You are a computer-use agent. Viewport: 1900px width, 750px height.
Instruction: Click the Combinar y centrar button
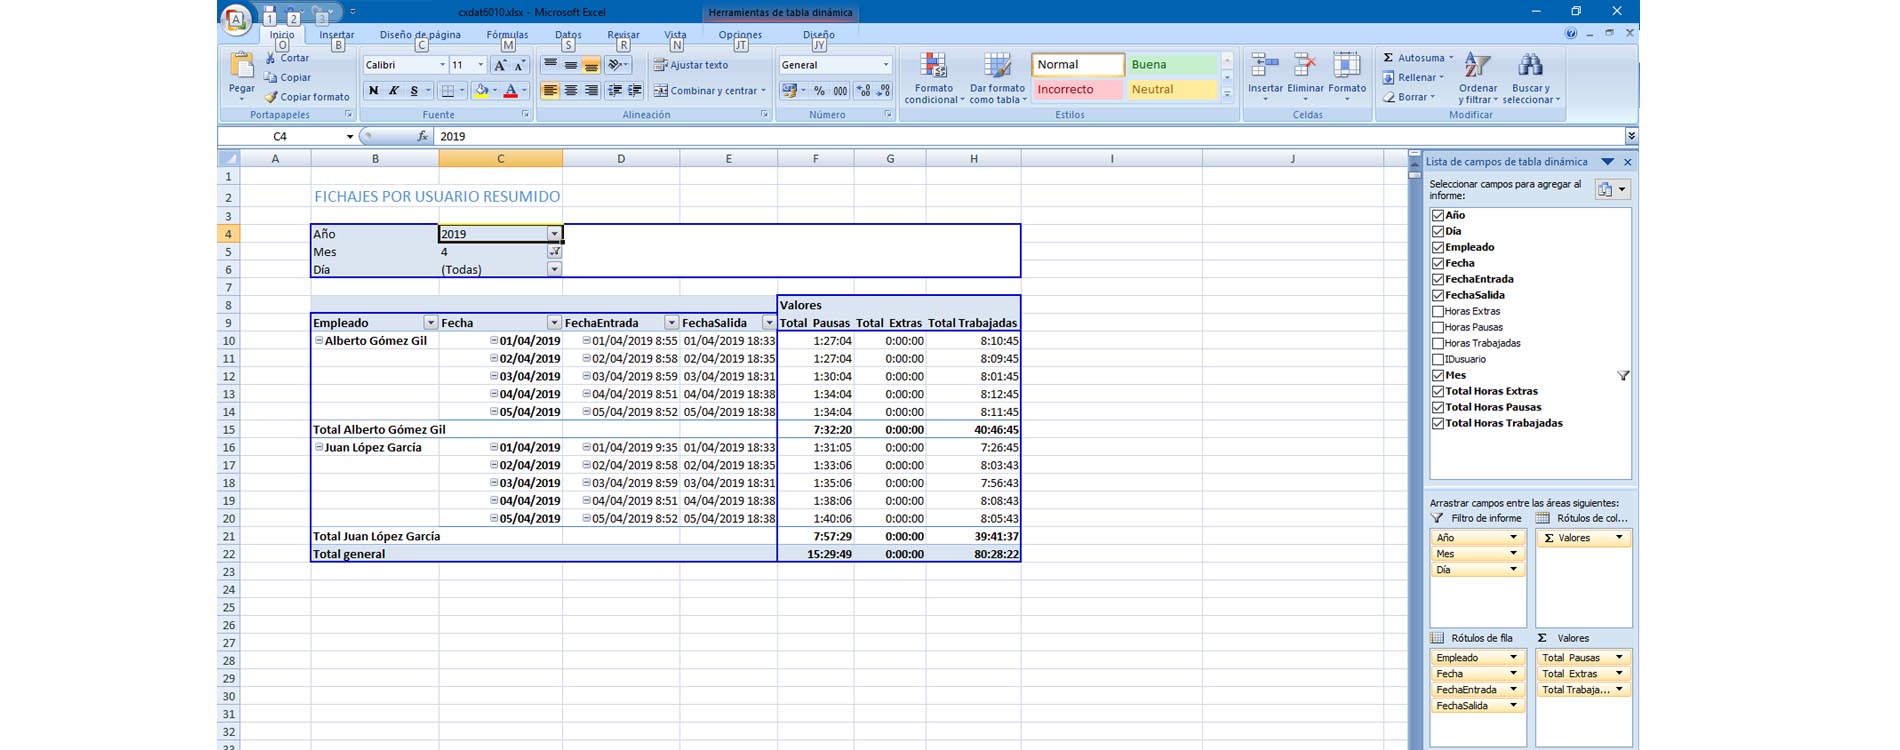point(709,91)
